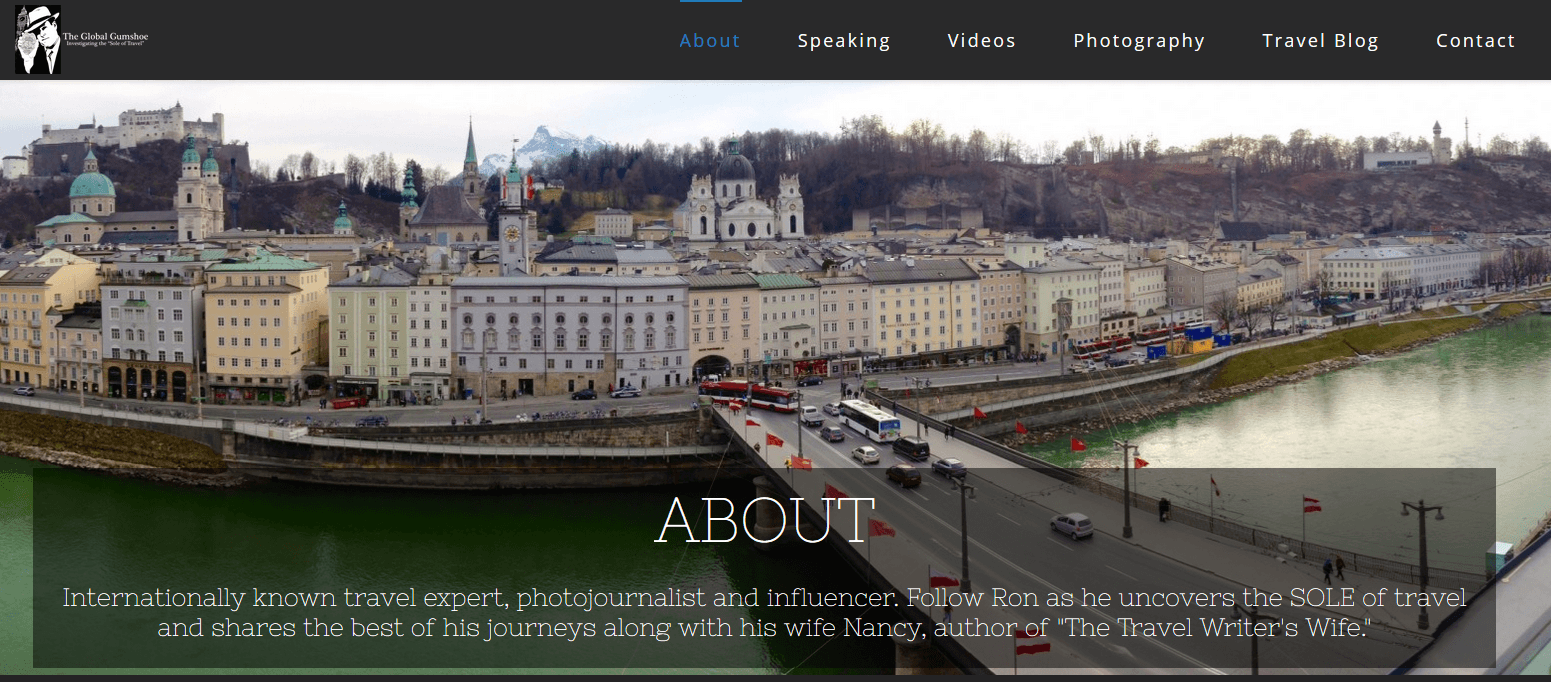The image size is (1551, 682).
Task: Click the ABOUT heading text
Action: (765, 519)
